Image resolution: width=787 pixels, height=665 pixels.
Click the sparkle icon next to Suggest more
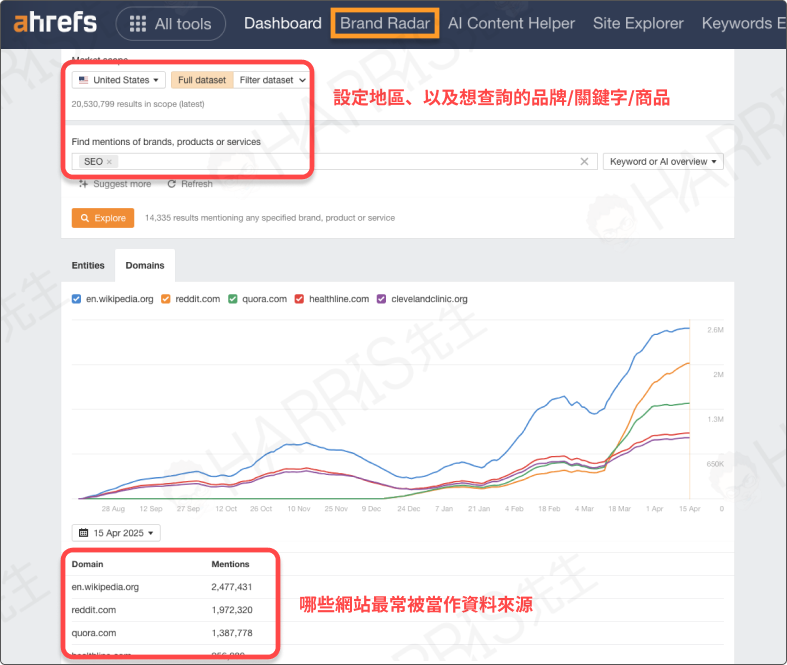[x=83, y=184]
